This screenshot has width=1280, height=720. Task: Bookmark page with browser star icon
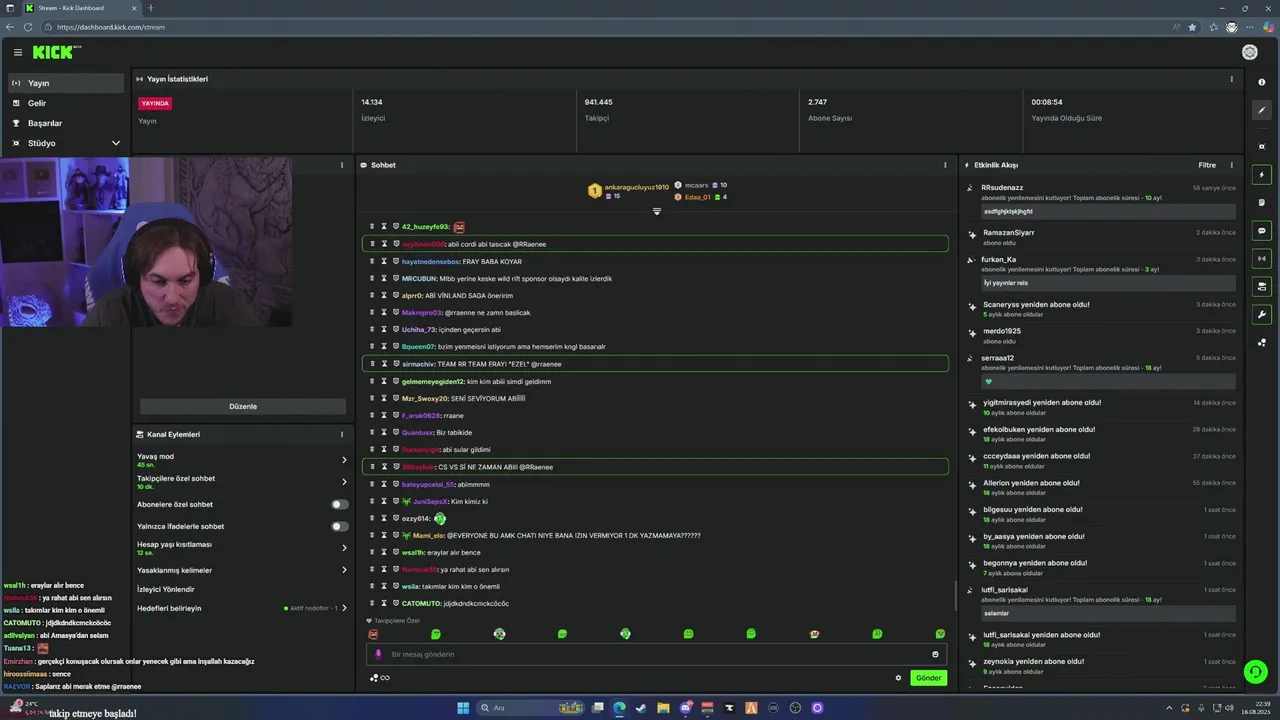pos(1192,27)
